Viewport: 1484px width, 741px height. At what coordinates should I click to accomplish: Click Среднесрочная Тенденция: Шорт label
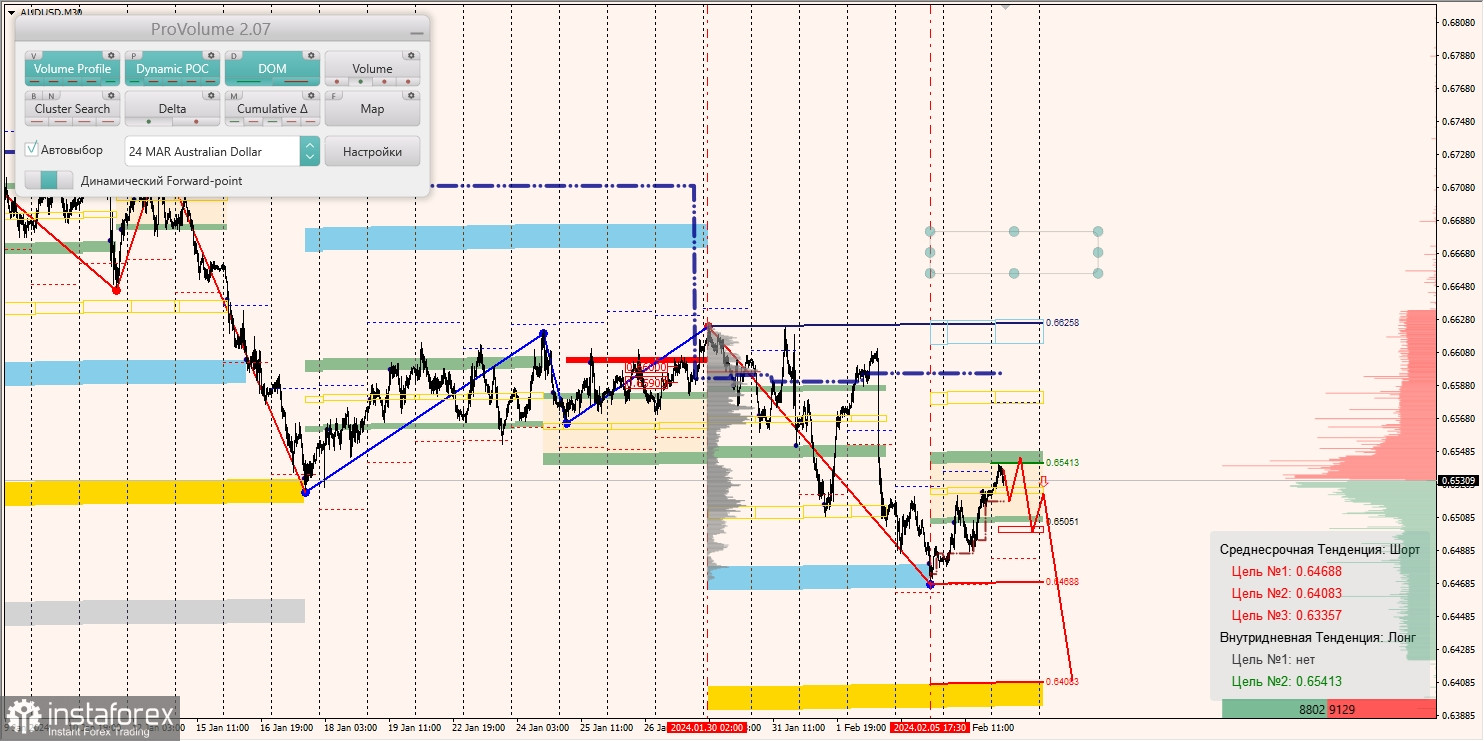(1319, 549)
